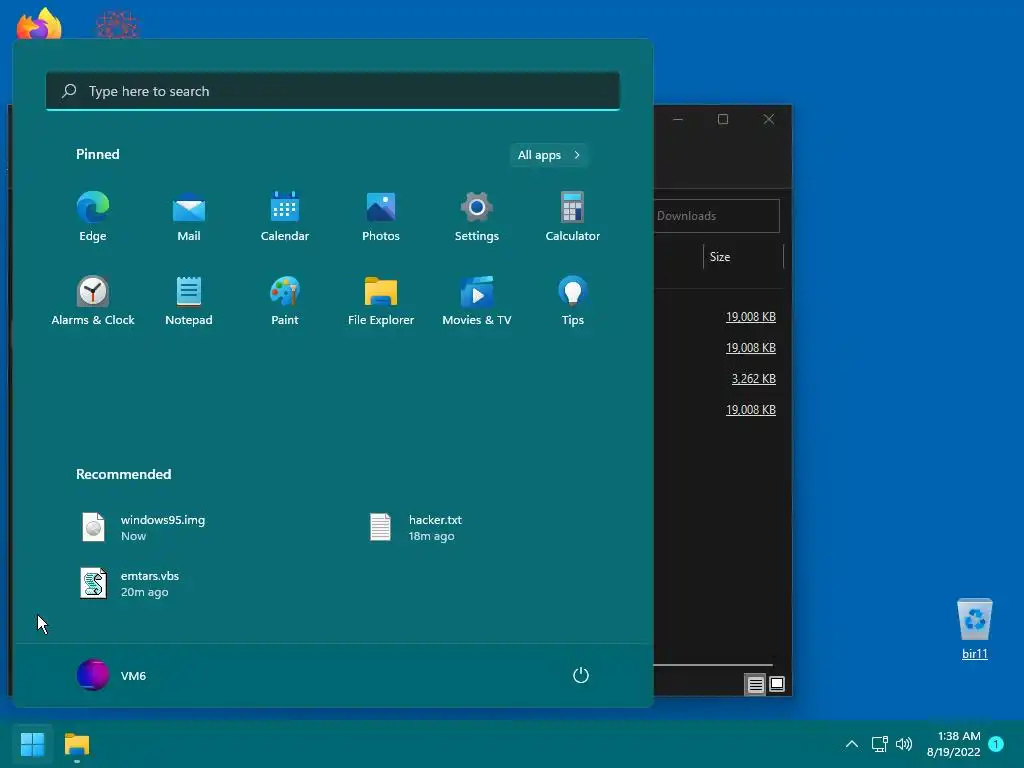Screen dimensions: 1024x768
Task: Open the volume control in system tray
Action: click(x=904, y=744)
